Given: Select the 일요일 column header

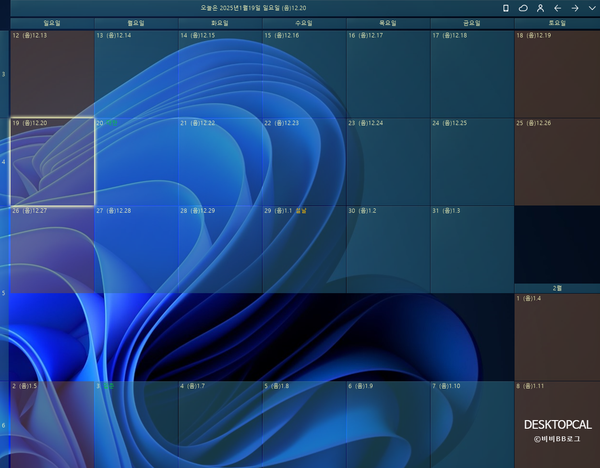Looking at the screenshot, I should coord(52,23).
